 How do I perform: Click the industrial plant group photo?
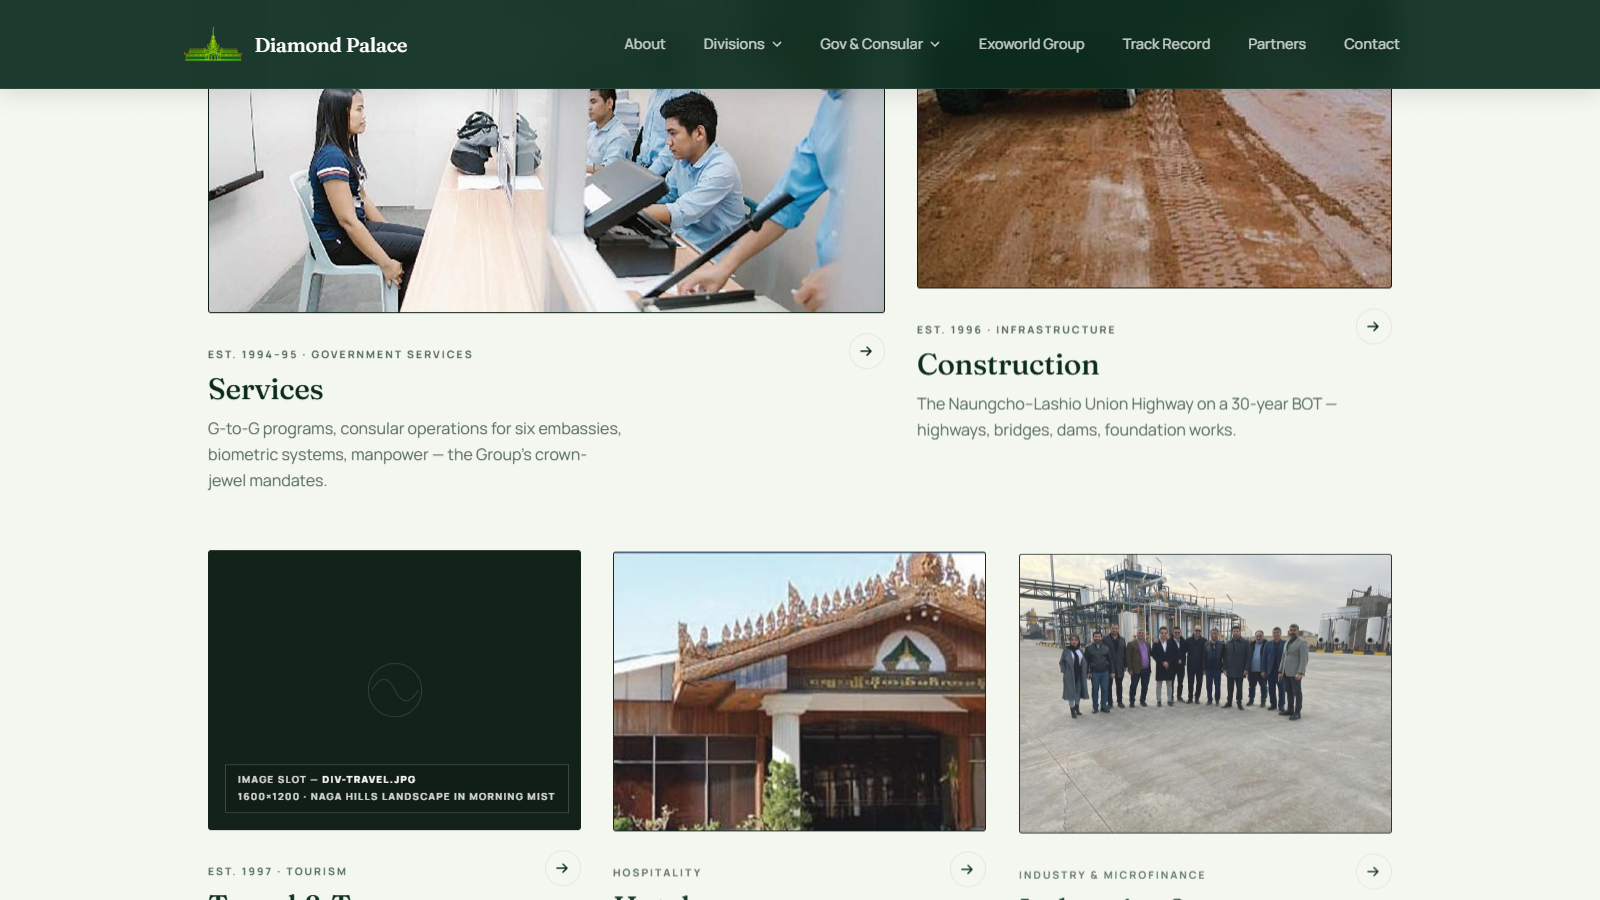(1205, 693)
